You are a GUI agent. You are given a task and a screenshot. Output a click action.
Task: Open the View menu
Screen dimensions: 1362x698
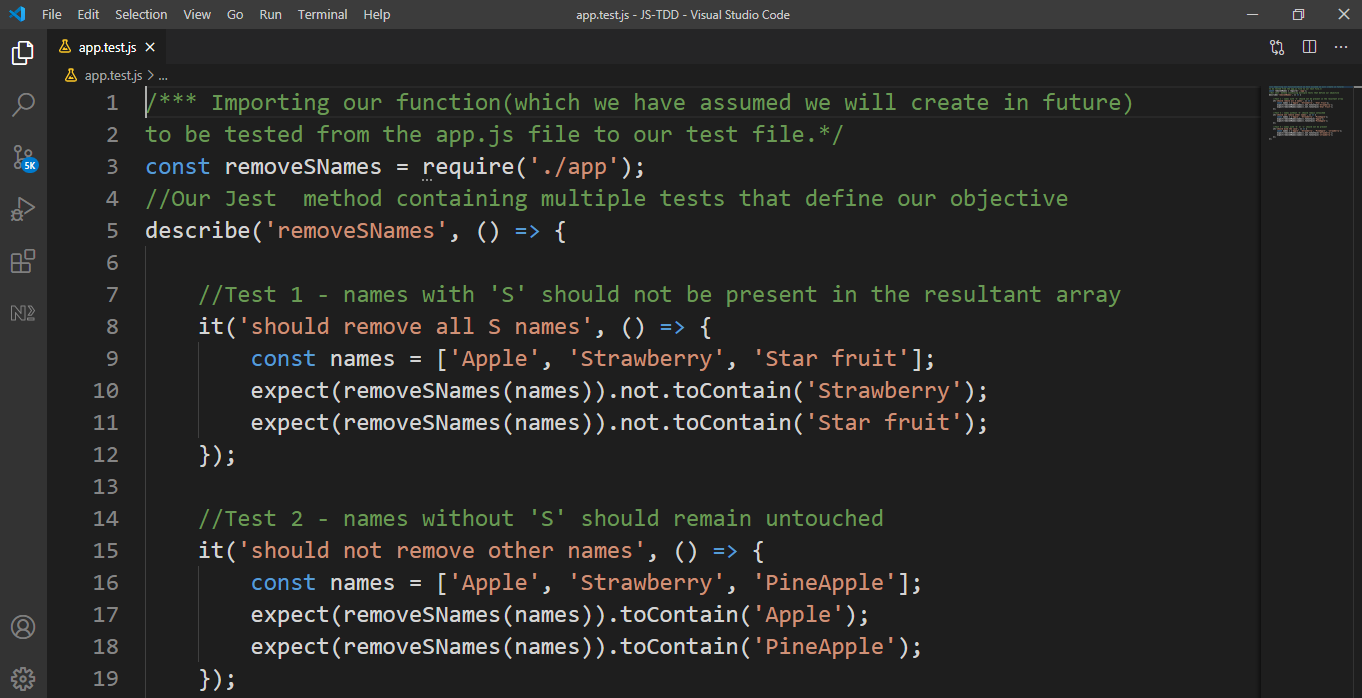coord(197,14)
